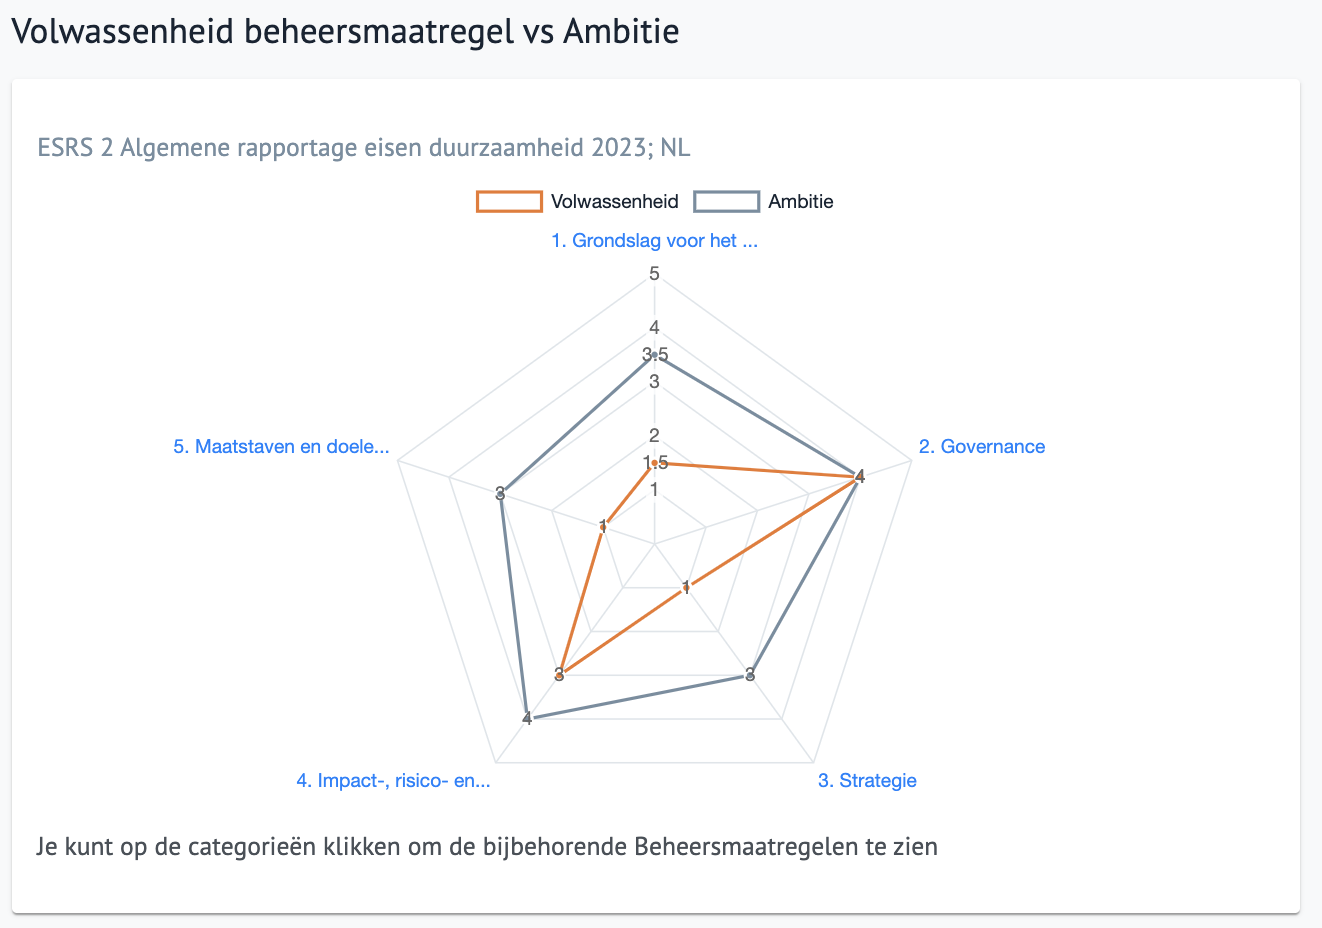
Task: Click the orange Volwassenheid legend color box
Action: tap(510, 201)
